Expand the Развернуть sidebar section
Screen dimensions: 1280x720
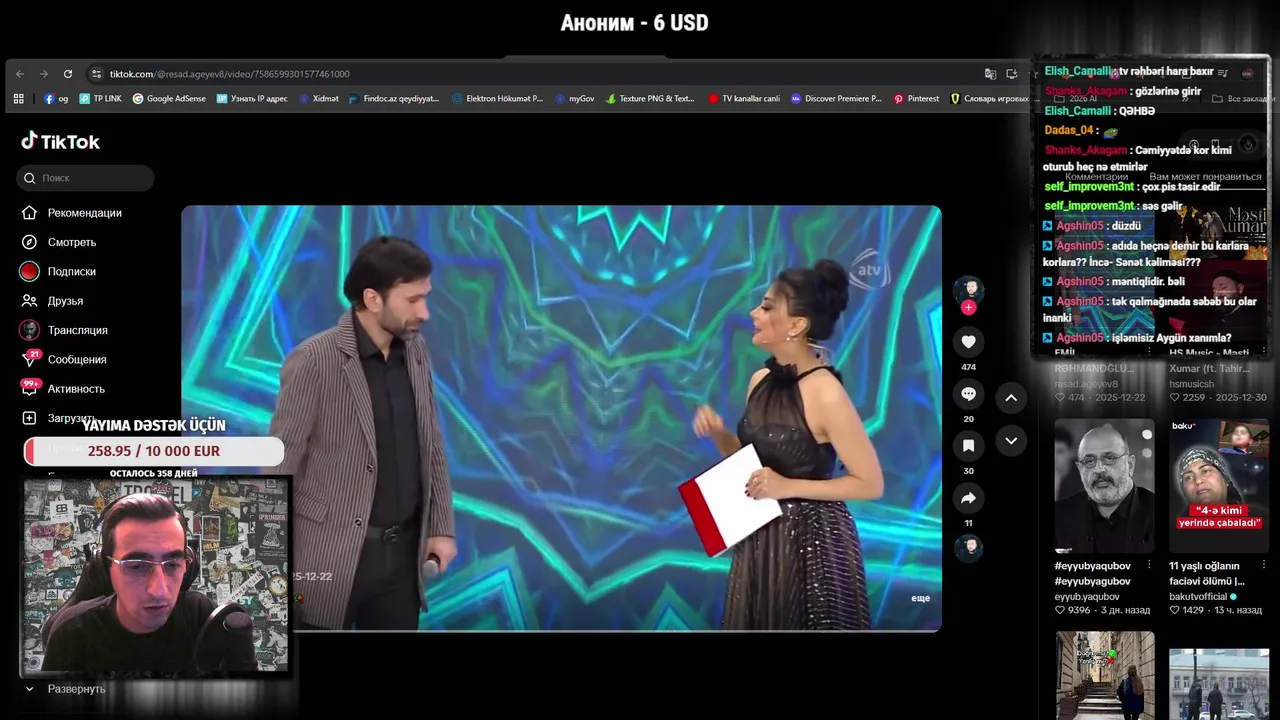[x=64, y=689]
